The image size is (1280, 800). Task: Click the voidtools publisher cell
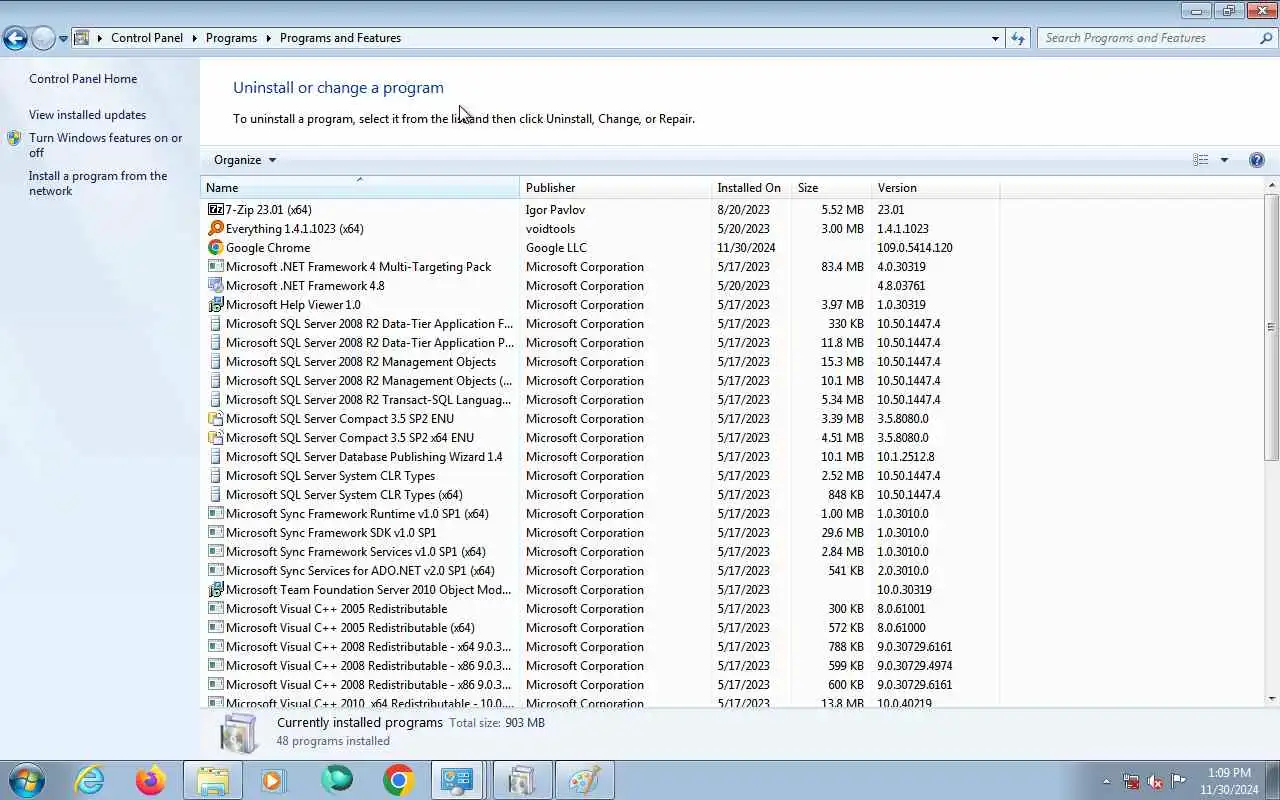click(x=551, y=229)
